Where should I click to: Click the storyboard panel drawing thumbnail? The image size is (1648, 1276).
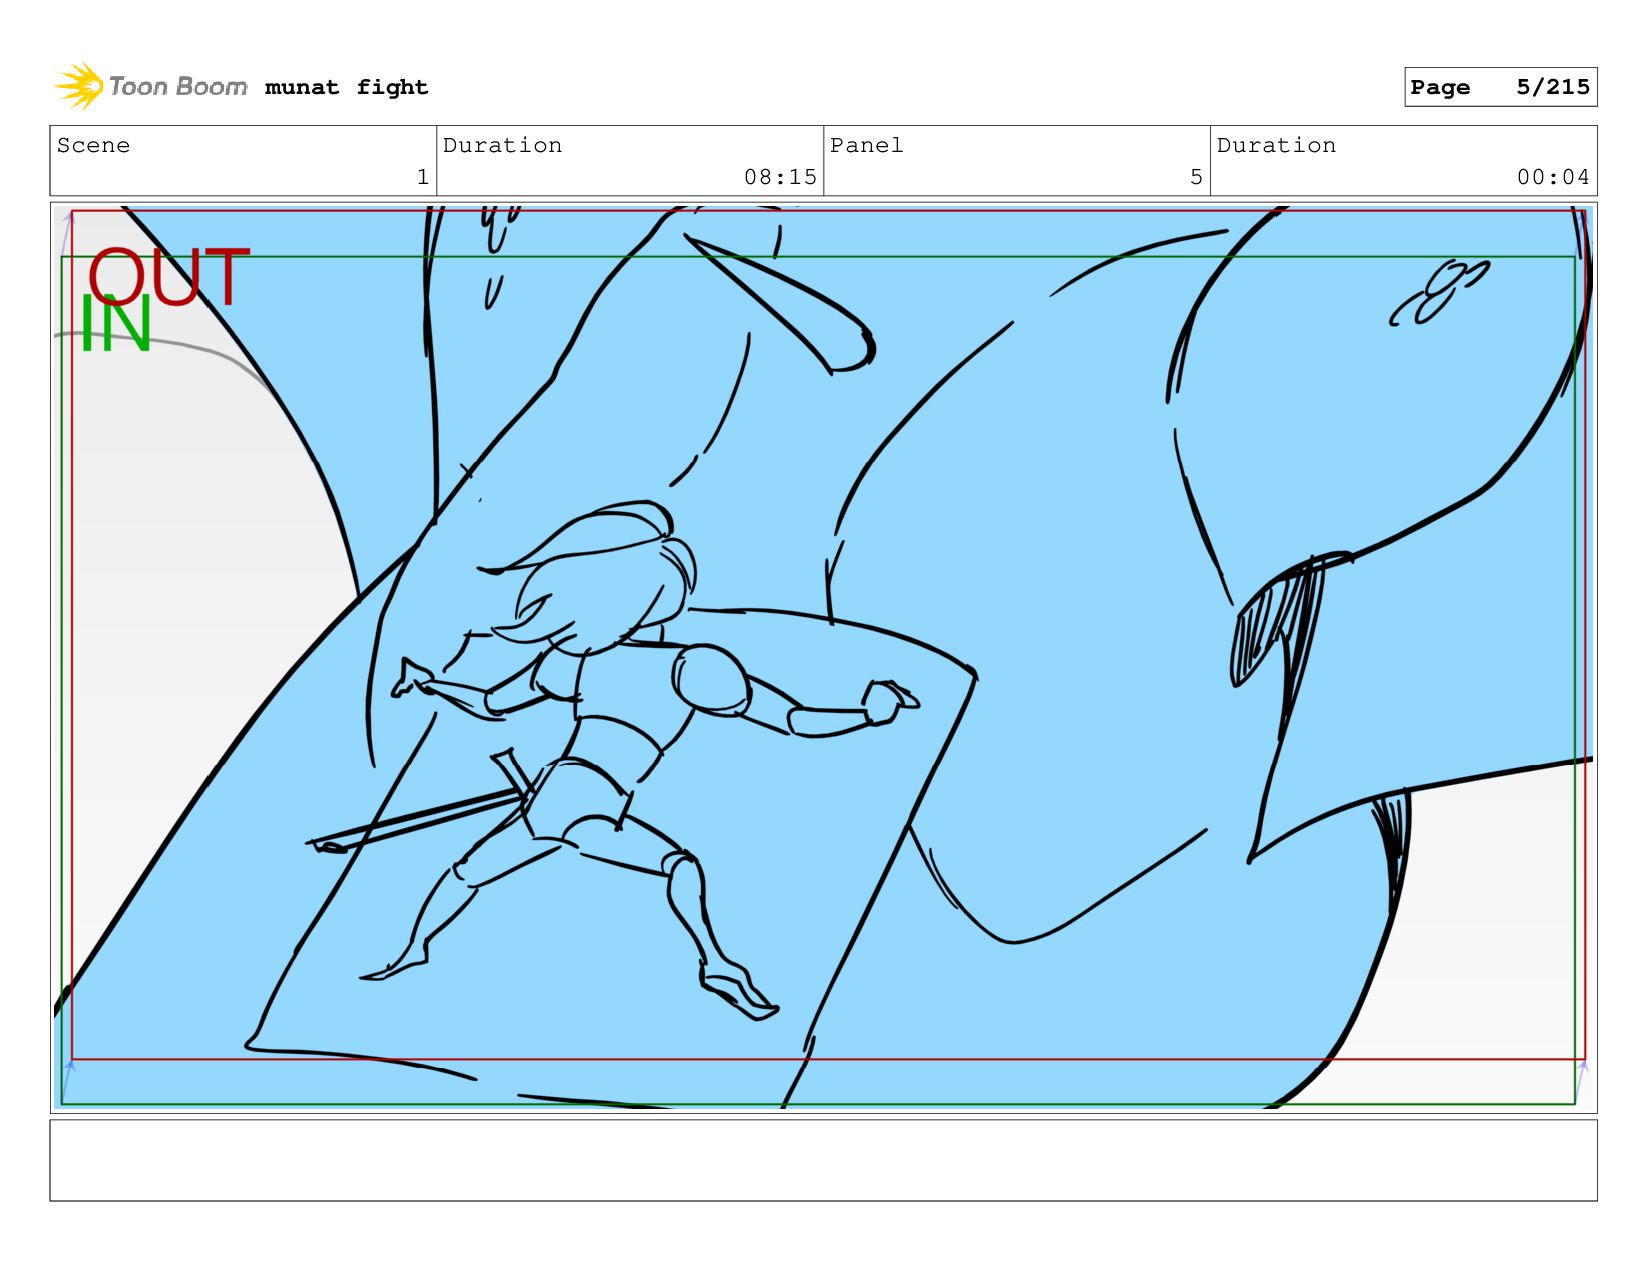pyautogui.click(x=823, y=657)
